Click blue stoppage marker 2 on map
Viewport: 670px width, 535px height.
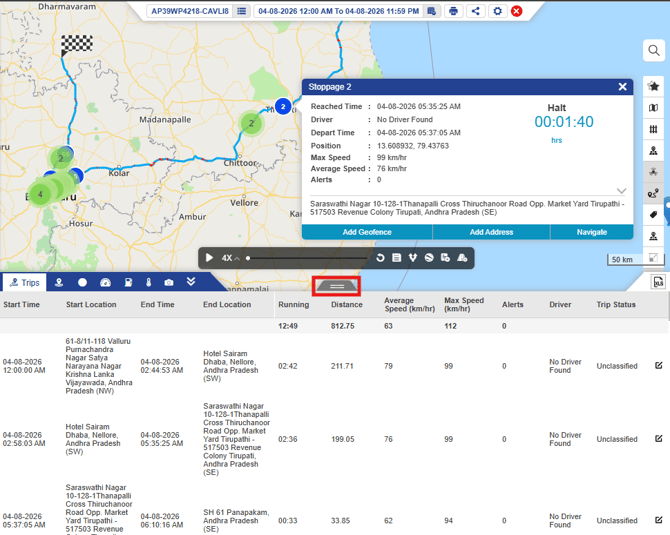tap(283, 106)
